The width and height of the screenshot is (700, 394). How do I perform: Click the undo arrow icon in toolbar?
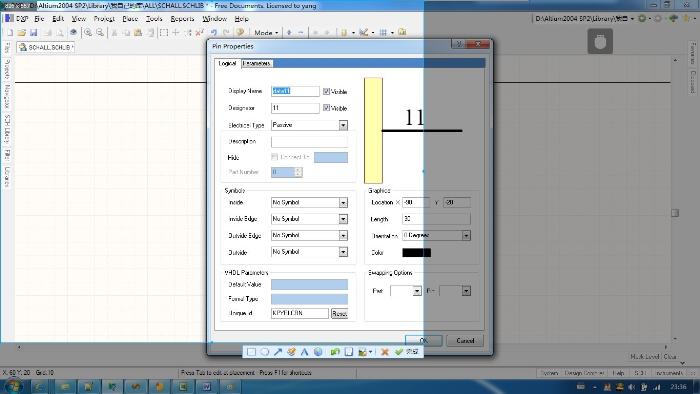(x=214, y=33)
